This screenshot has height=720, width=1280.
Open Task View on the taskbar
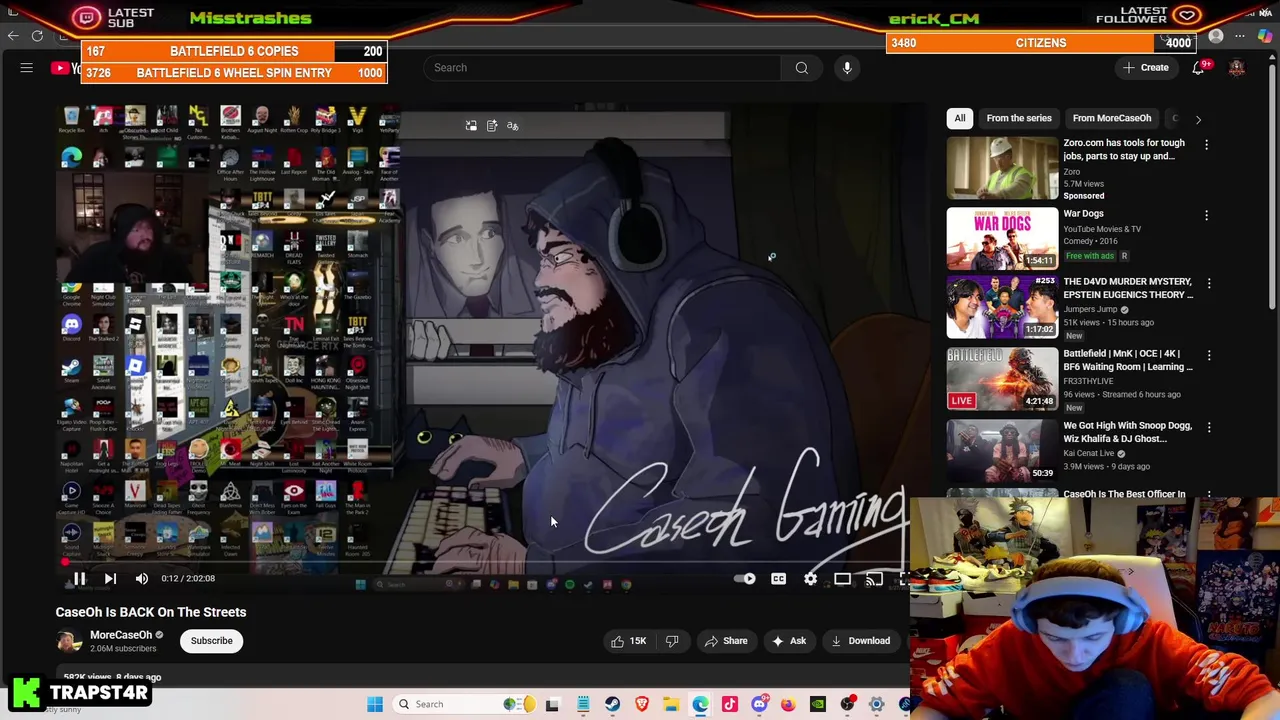pyautogui.click(x=552, y=704)
